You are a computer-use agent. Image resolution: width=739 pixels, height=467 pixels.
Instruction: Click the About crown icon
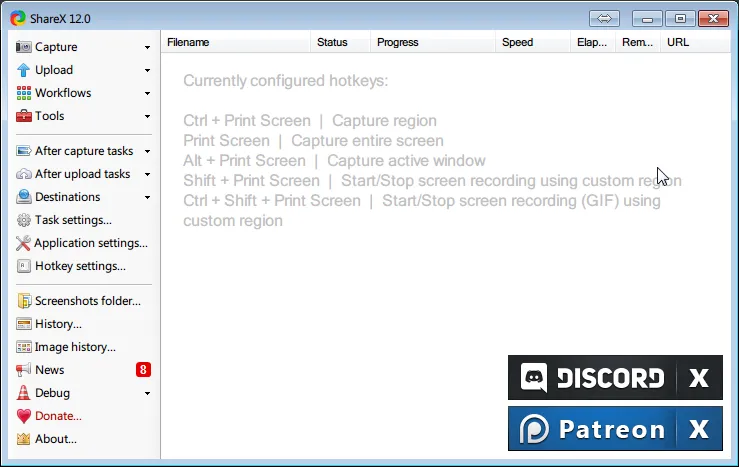coord(24,439)
